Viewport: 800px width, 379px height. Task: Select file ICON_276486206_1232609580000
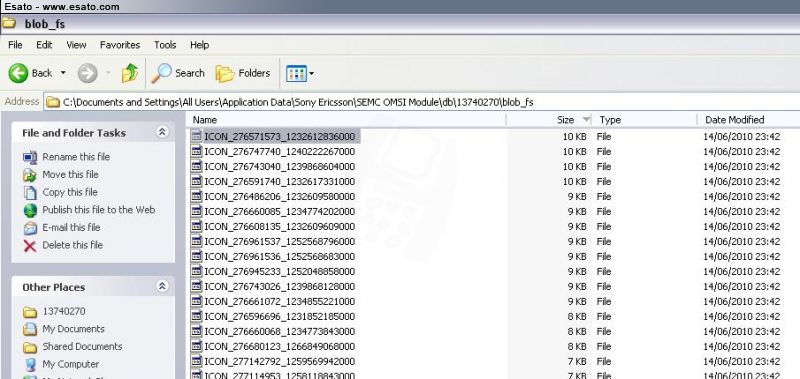pos(279,196)
